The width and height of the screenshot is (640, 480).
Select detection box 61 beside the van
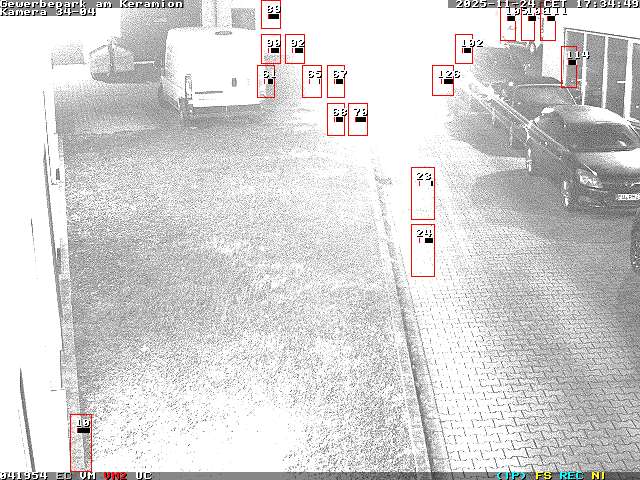266,81
